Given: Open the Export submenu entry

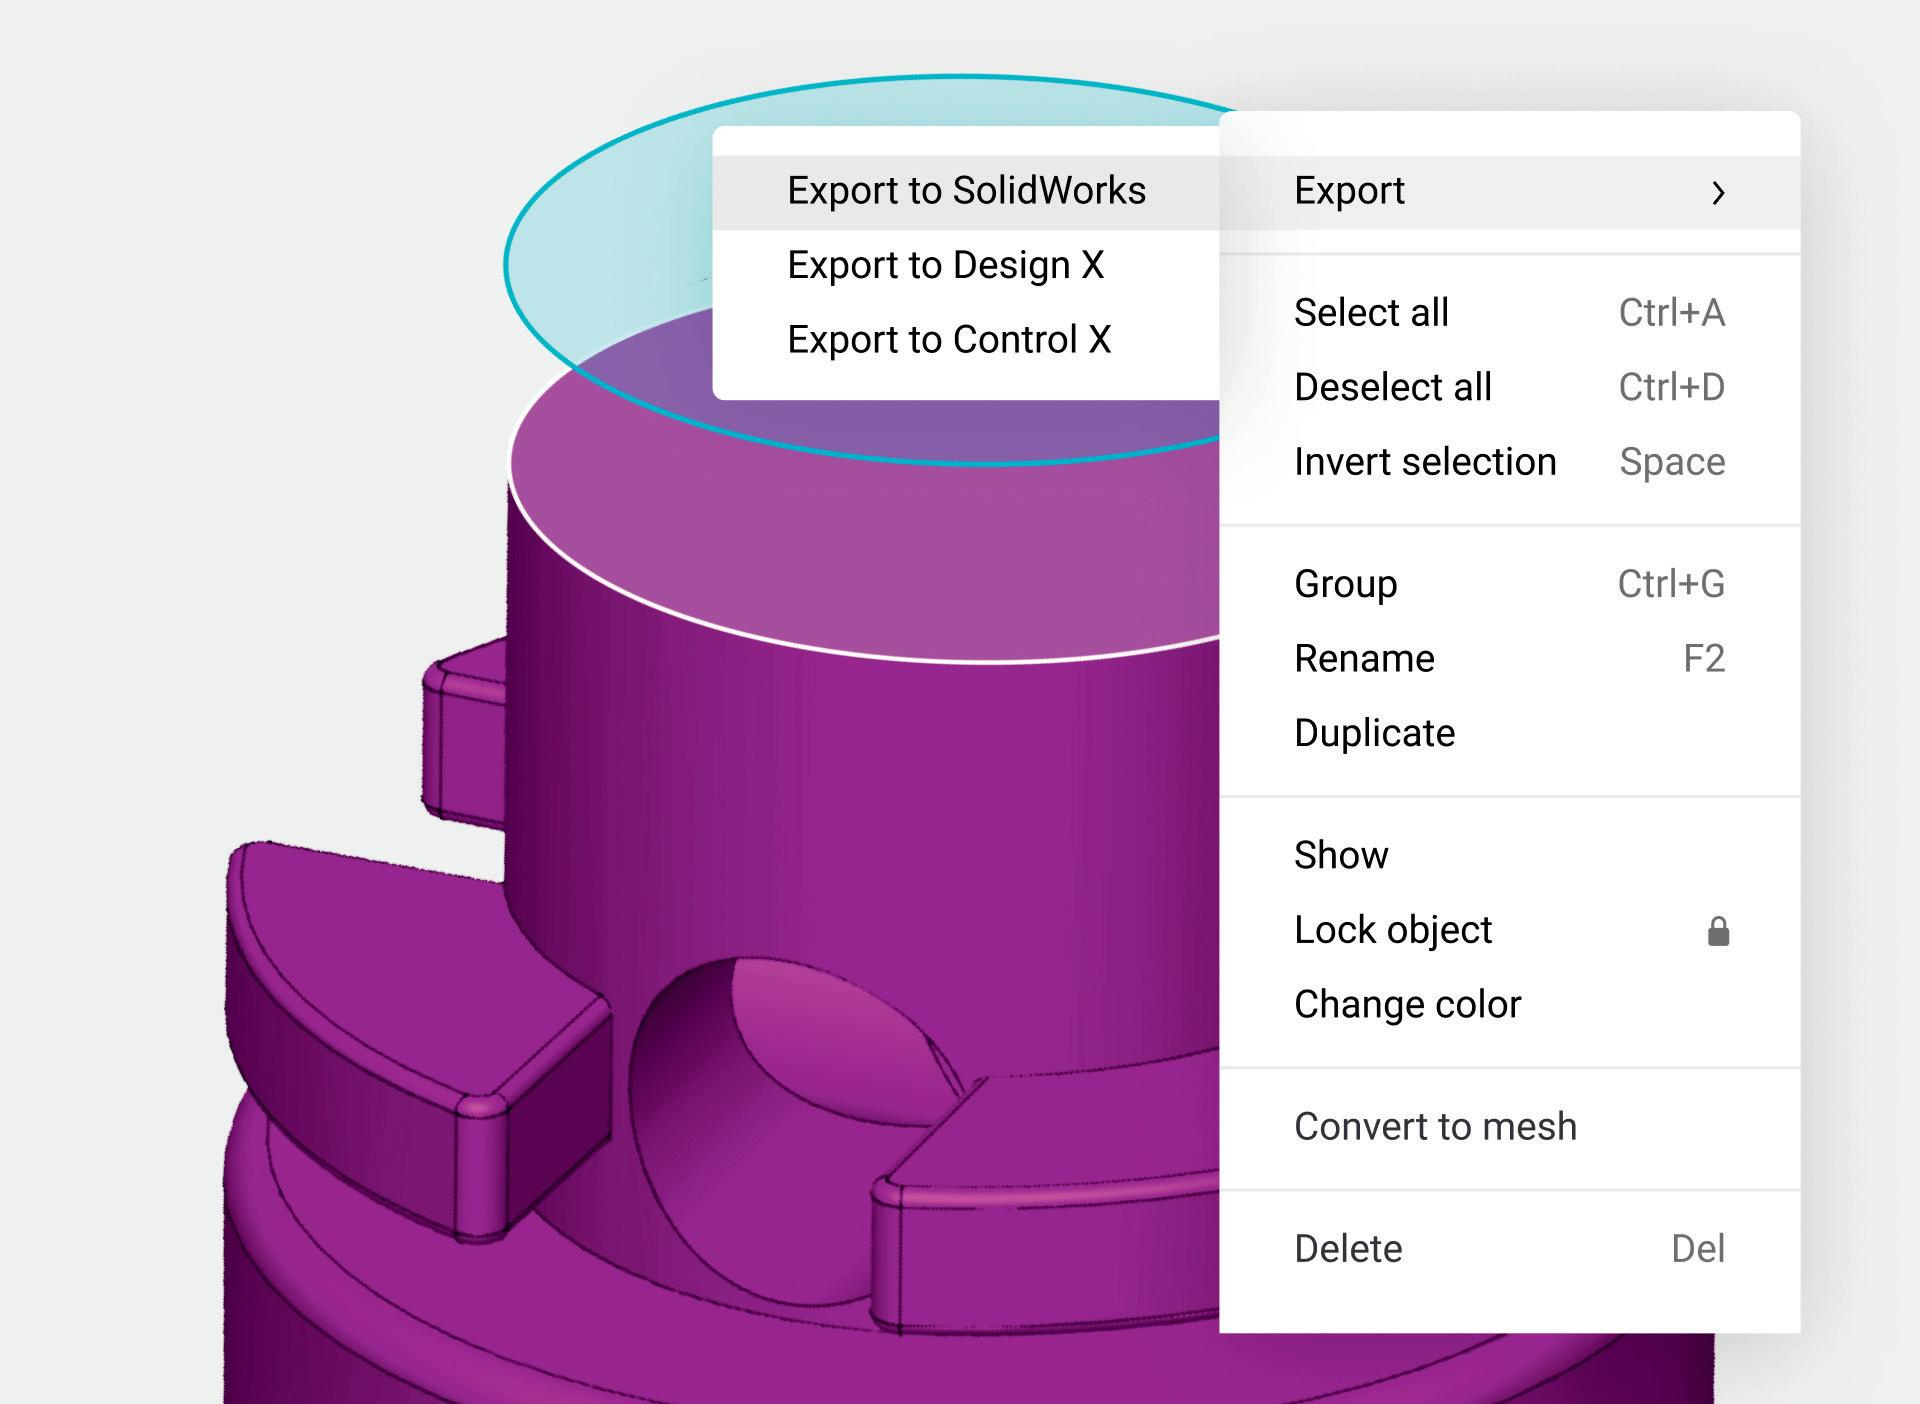Looking at the screenshot, I should coord(1349,191).
